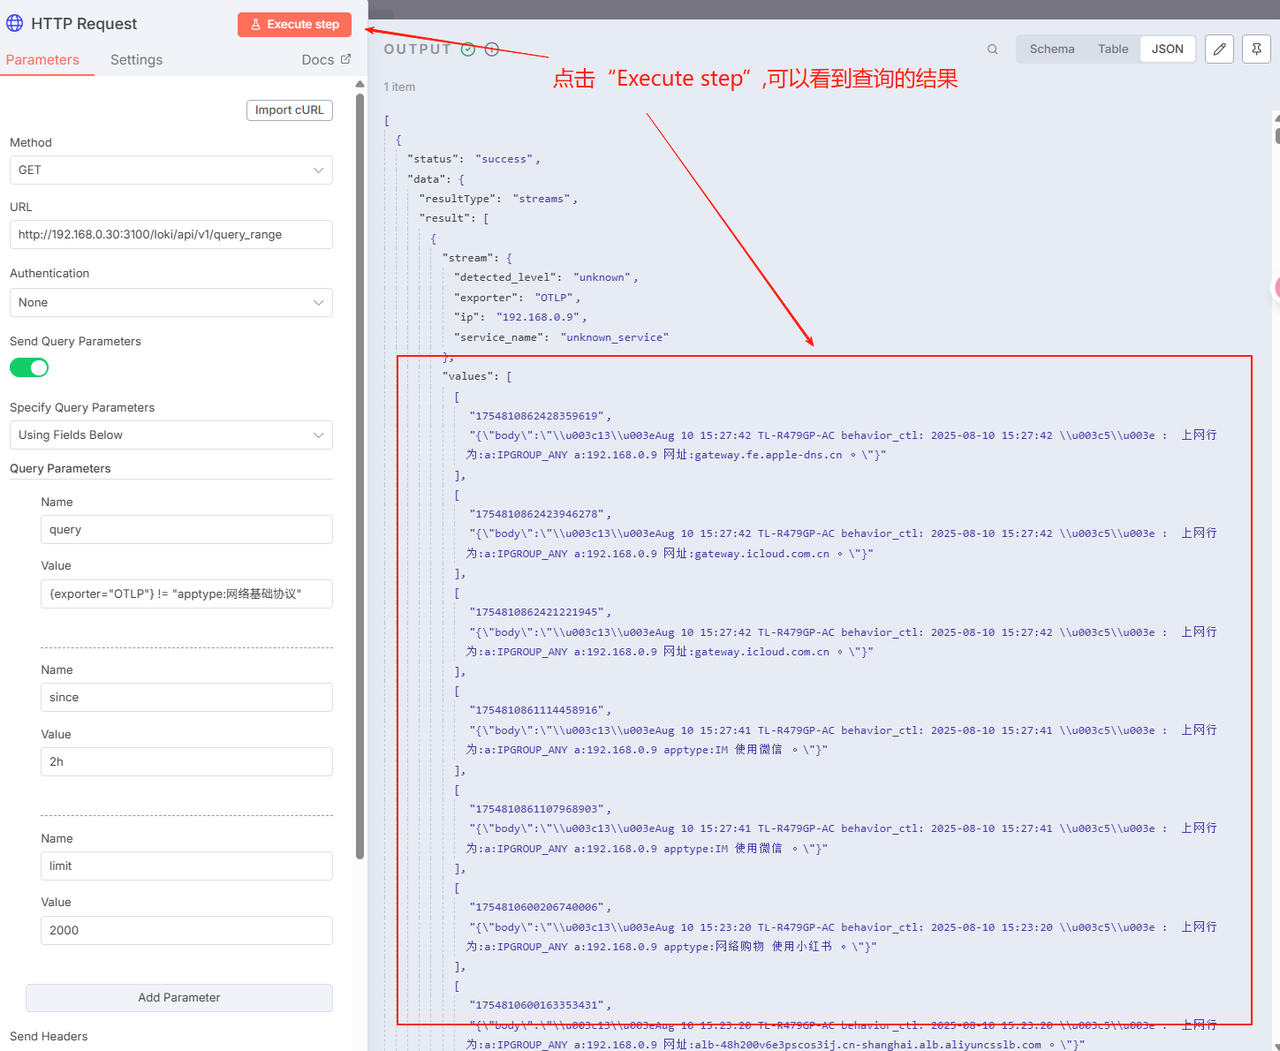Select the Parameters tab
Image resolution: width=1280 pixels, height=1051 pixels.
pyautogui.click(x=42, y=60)
